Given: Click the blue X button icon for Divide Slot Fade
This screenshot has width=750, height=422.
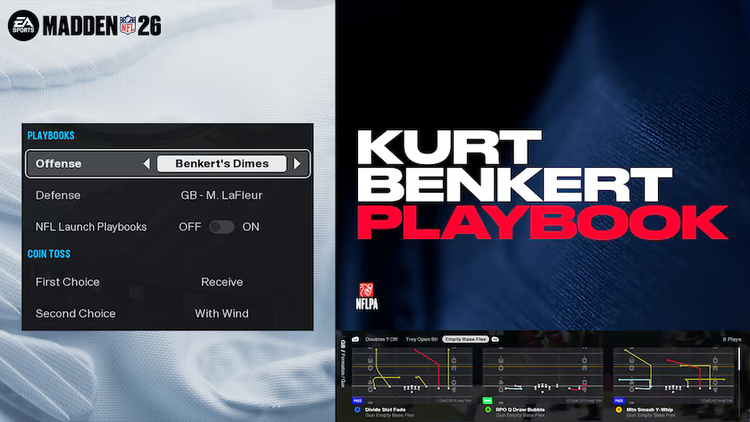Looking at the screenshot, I should pos(357,410).
